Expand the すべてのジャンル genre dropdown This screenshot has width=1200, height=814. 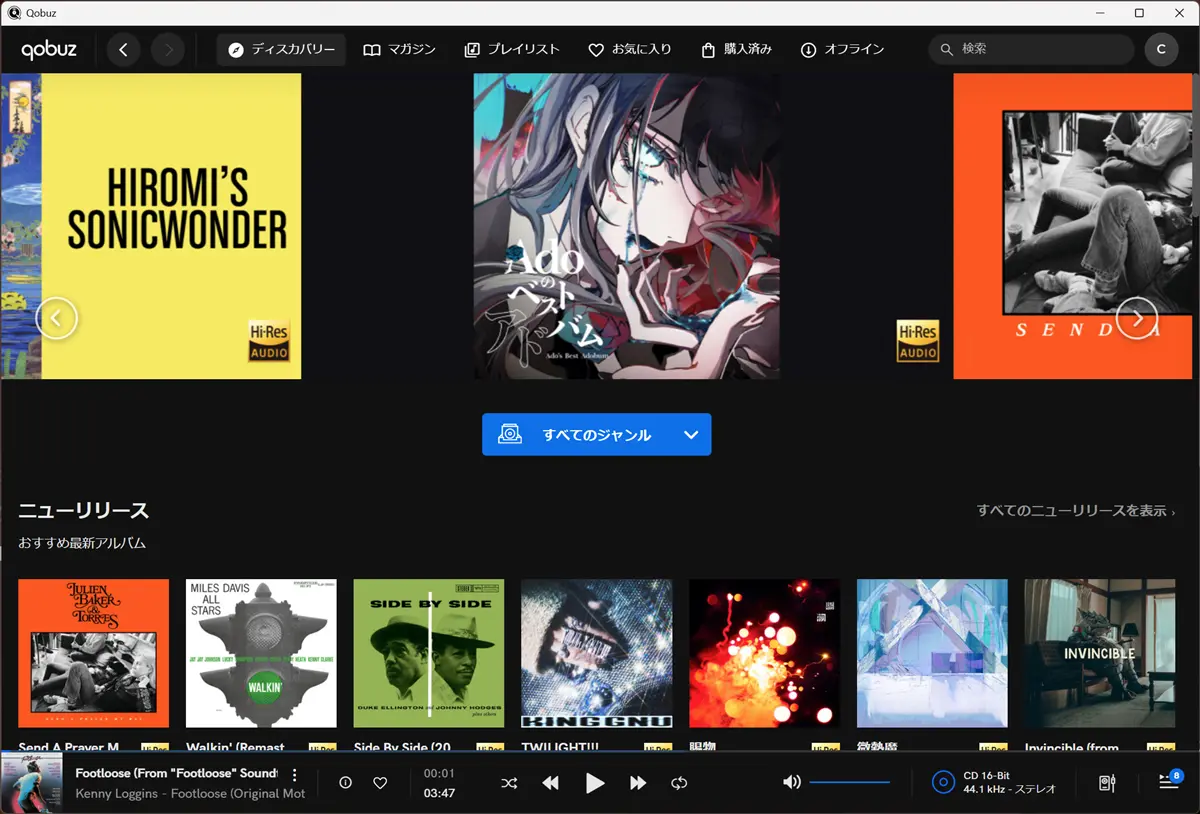pyautogui.click(x=596, y=435)
